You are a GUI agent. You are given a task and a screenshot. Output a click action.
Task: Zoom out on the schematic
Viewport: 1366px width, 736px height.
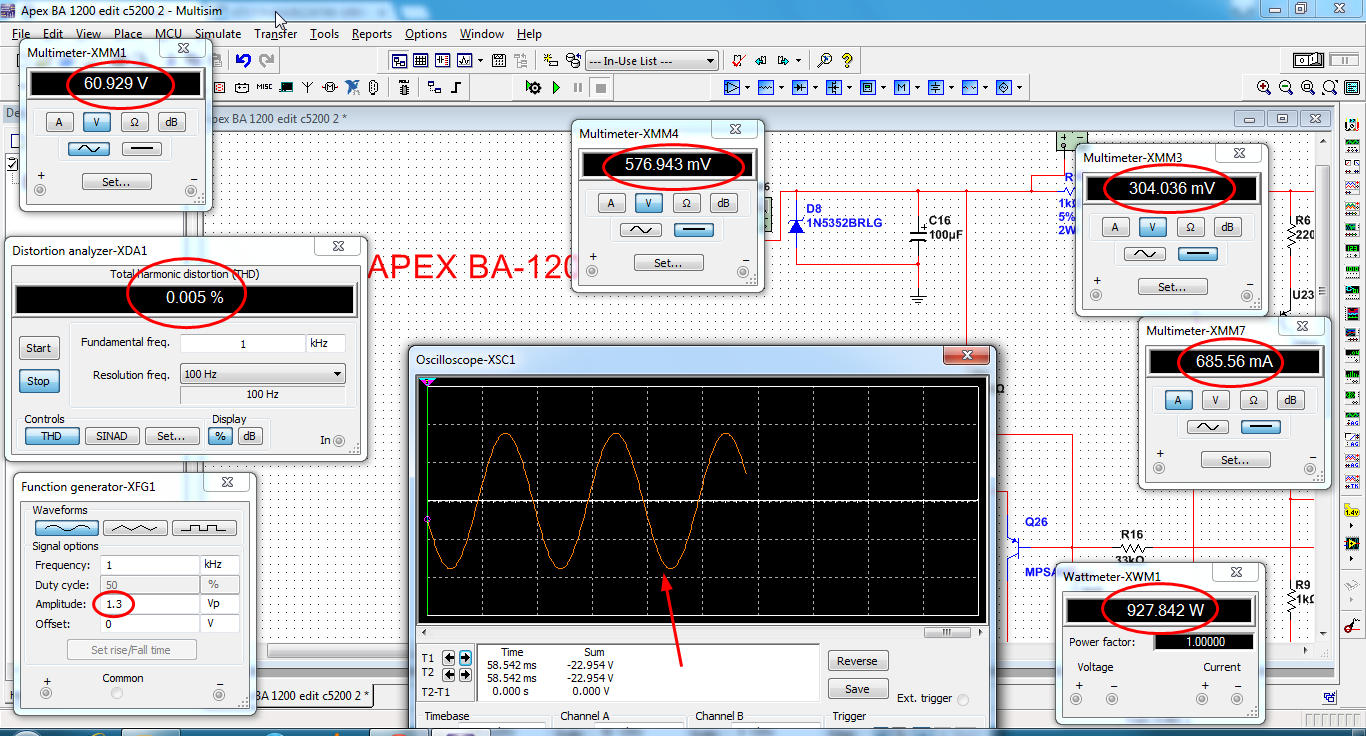coord(1286,87)
